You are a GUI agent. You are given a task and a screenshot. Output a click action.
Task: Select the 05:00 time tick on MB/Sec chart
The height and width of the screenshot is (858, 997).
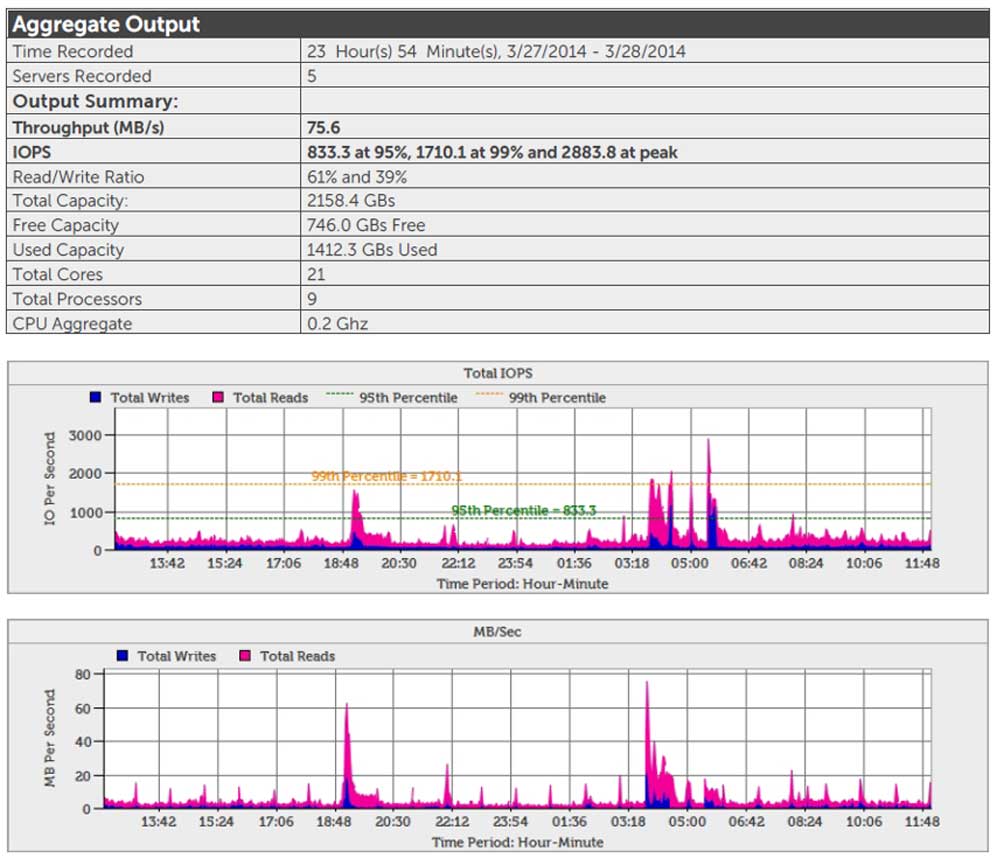686,822
